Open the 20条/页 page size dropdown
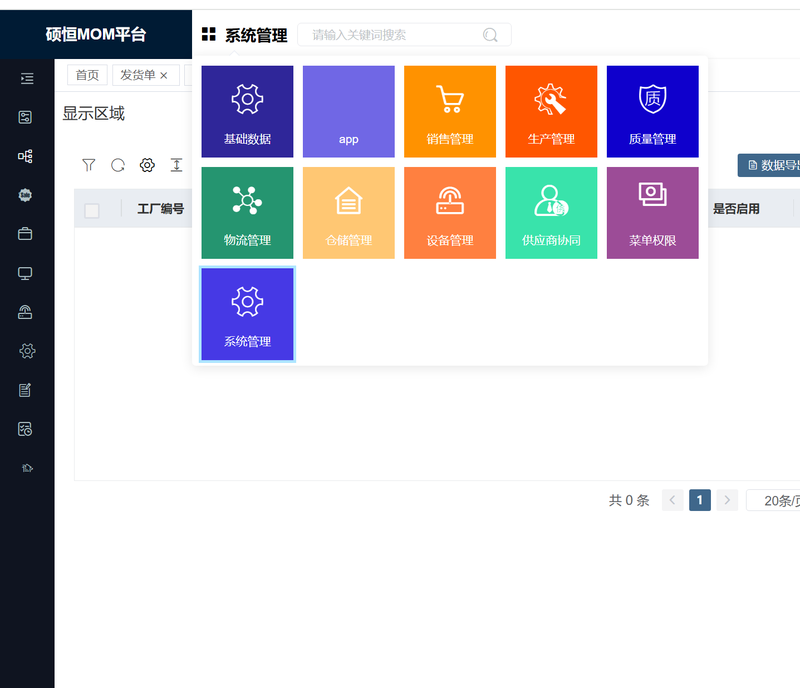800x688 pixels. pyautogui.click(x=773, y=501)
